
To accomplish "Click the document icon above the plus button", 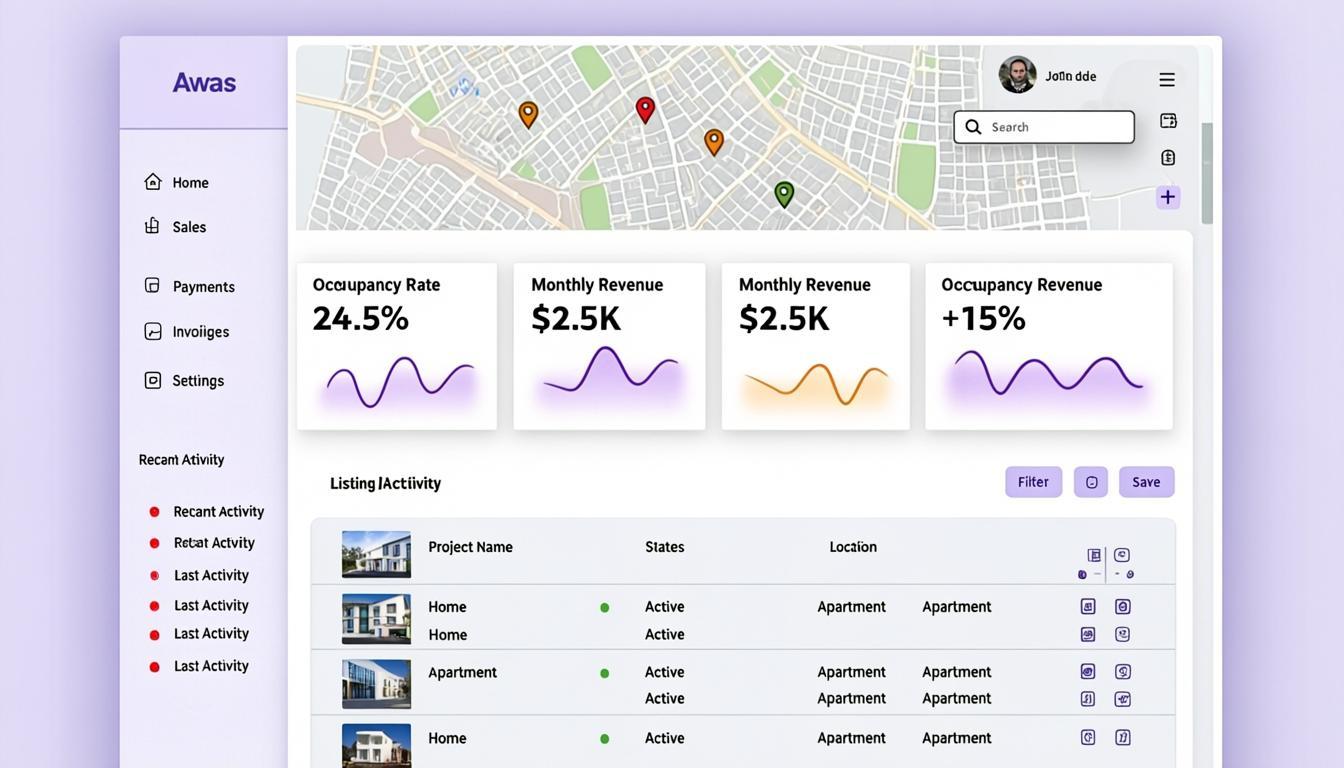I will pyautogui.click(x=1168, y=158).
